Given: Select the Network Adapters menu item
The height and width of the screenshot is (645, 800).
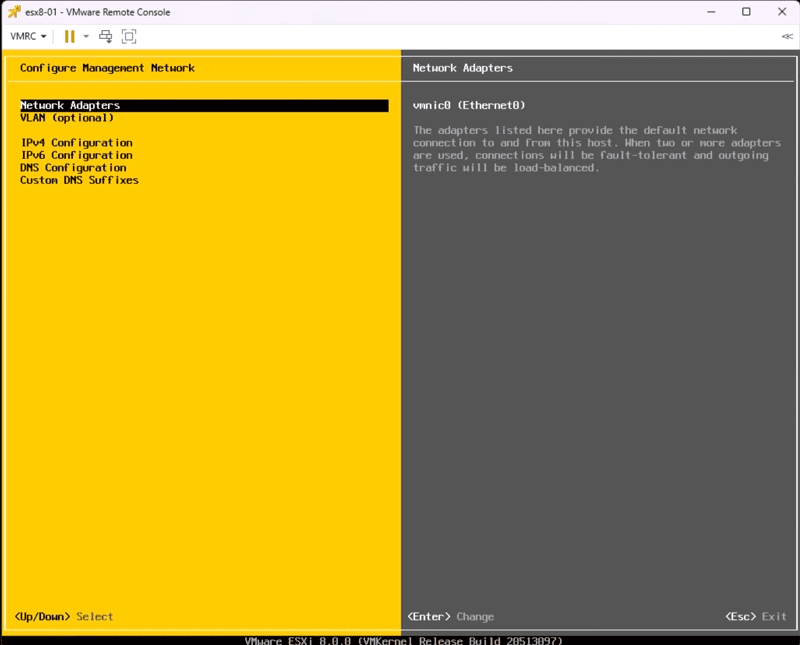Looking at the screenshot, I should 204,106.
